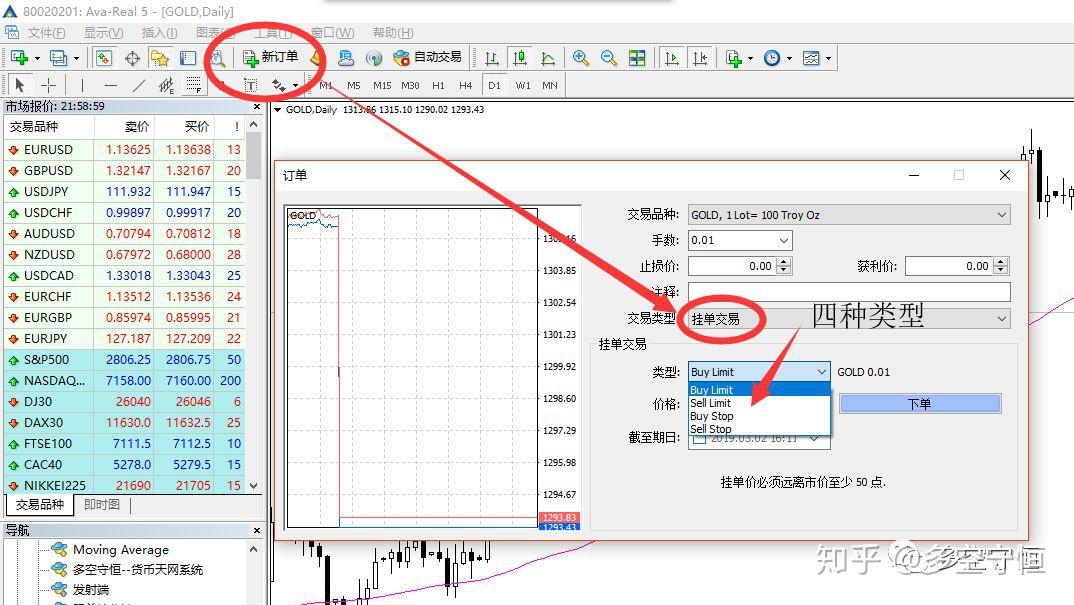The width and height of the screenshot is (1074, 605).
Task: Click the New Order (新订单) toolbar button
Action: coord(271,58)
